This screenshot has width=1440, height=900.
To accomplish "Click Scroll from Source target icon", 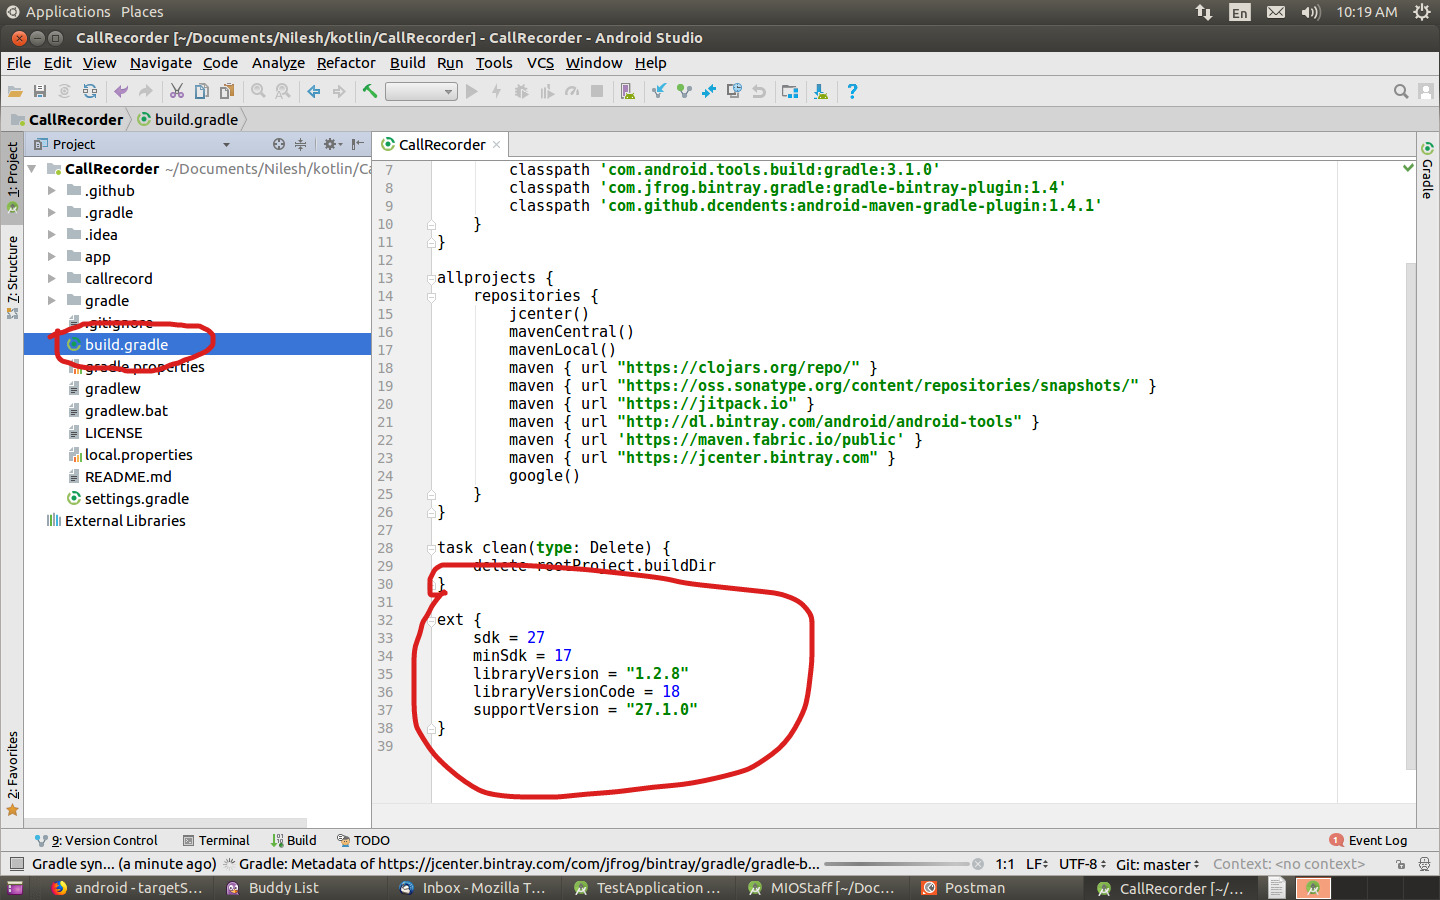I will (x=279, y=144).
